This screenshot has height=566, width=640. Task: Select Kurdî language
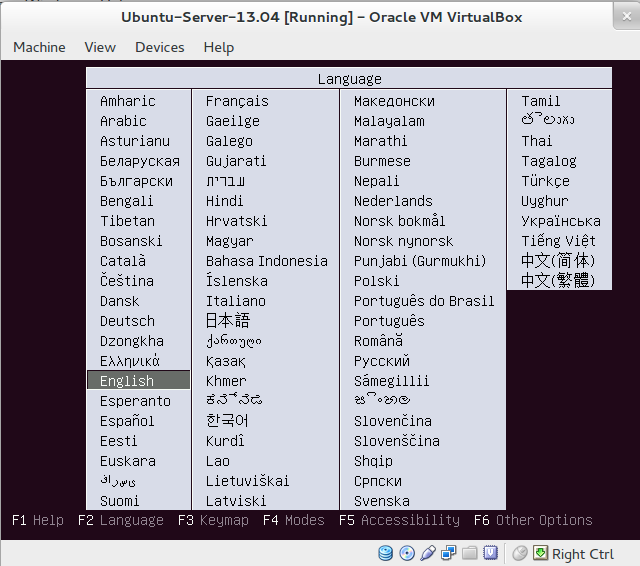(225, 440)
